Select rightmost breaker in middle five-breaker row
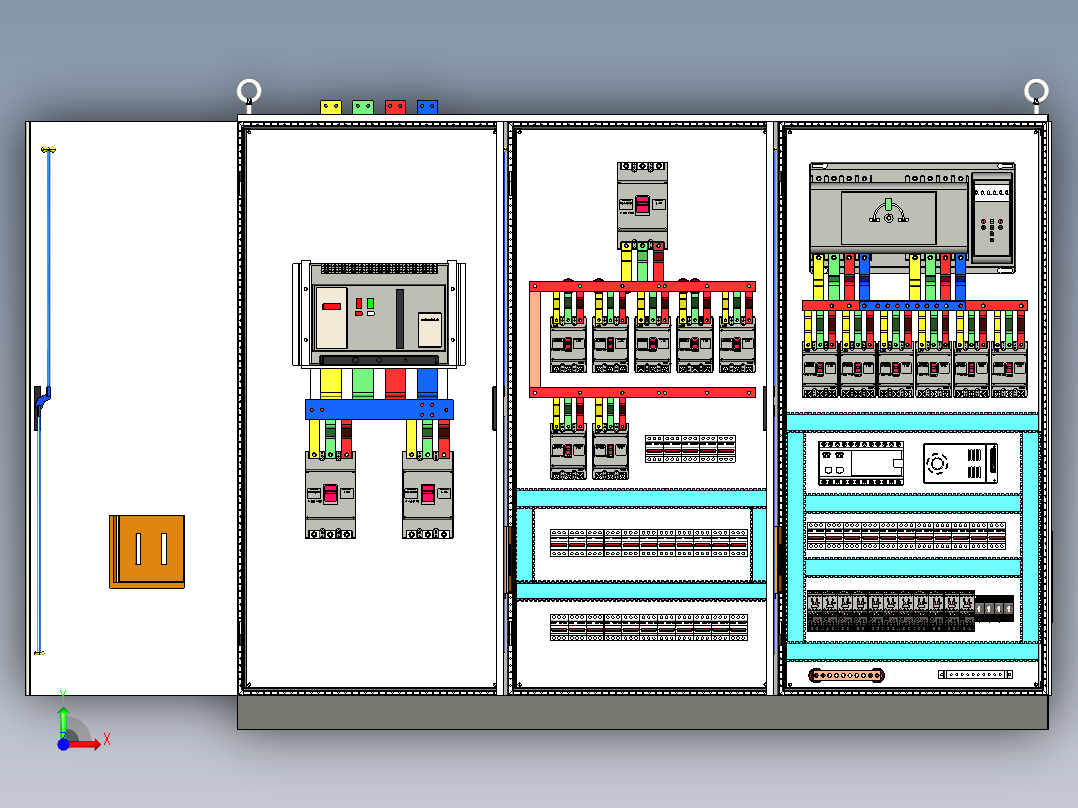Image resolution: width=1078 pixels, height=808 pixels. pos(737,345)
